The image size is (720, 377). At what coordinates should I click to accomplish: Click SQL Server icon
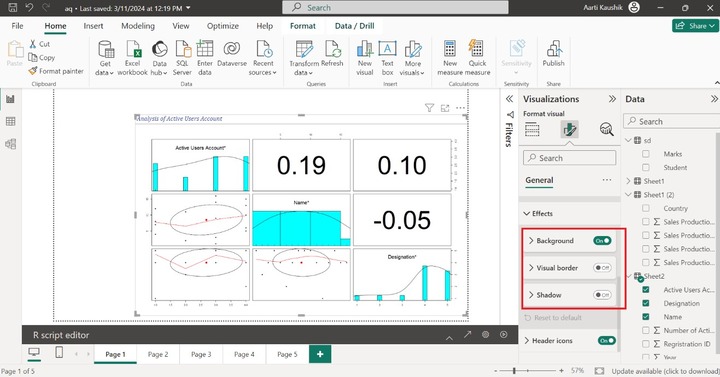[182, 49]
